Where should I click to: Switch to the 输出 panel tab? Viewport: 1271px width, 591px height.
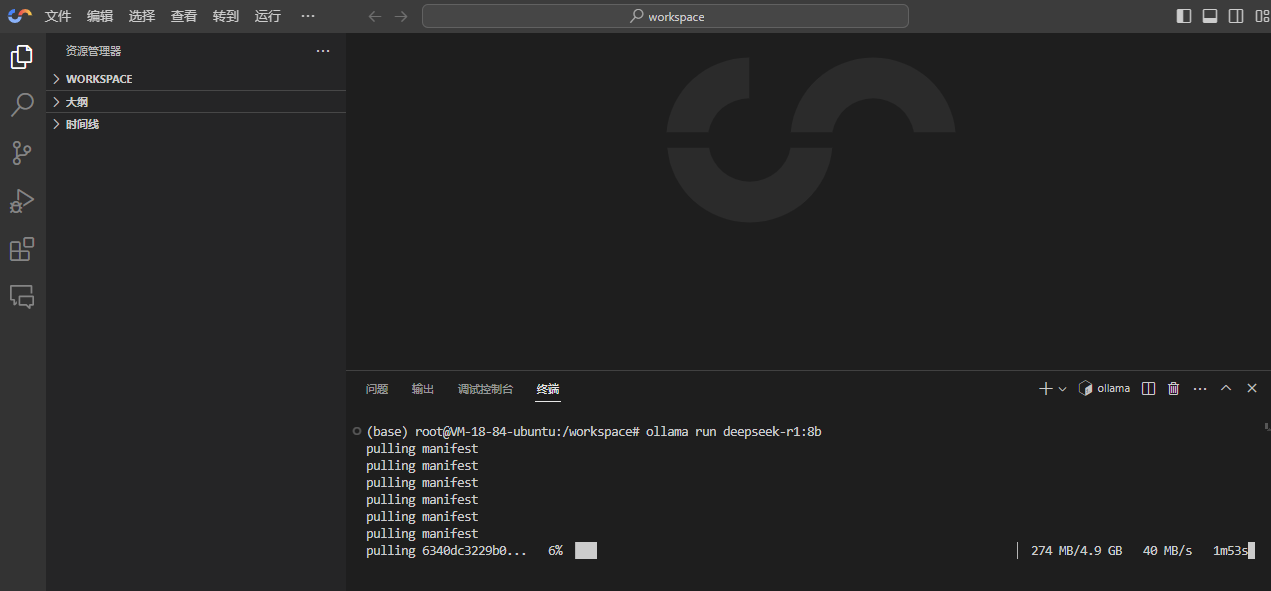tap(423, 389)
